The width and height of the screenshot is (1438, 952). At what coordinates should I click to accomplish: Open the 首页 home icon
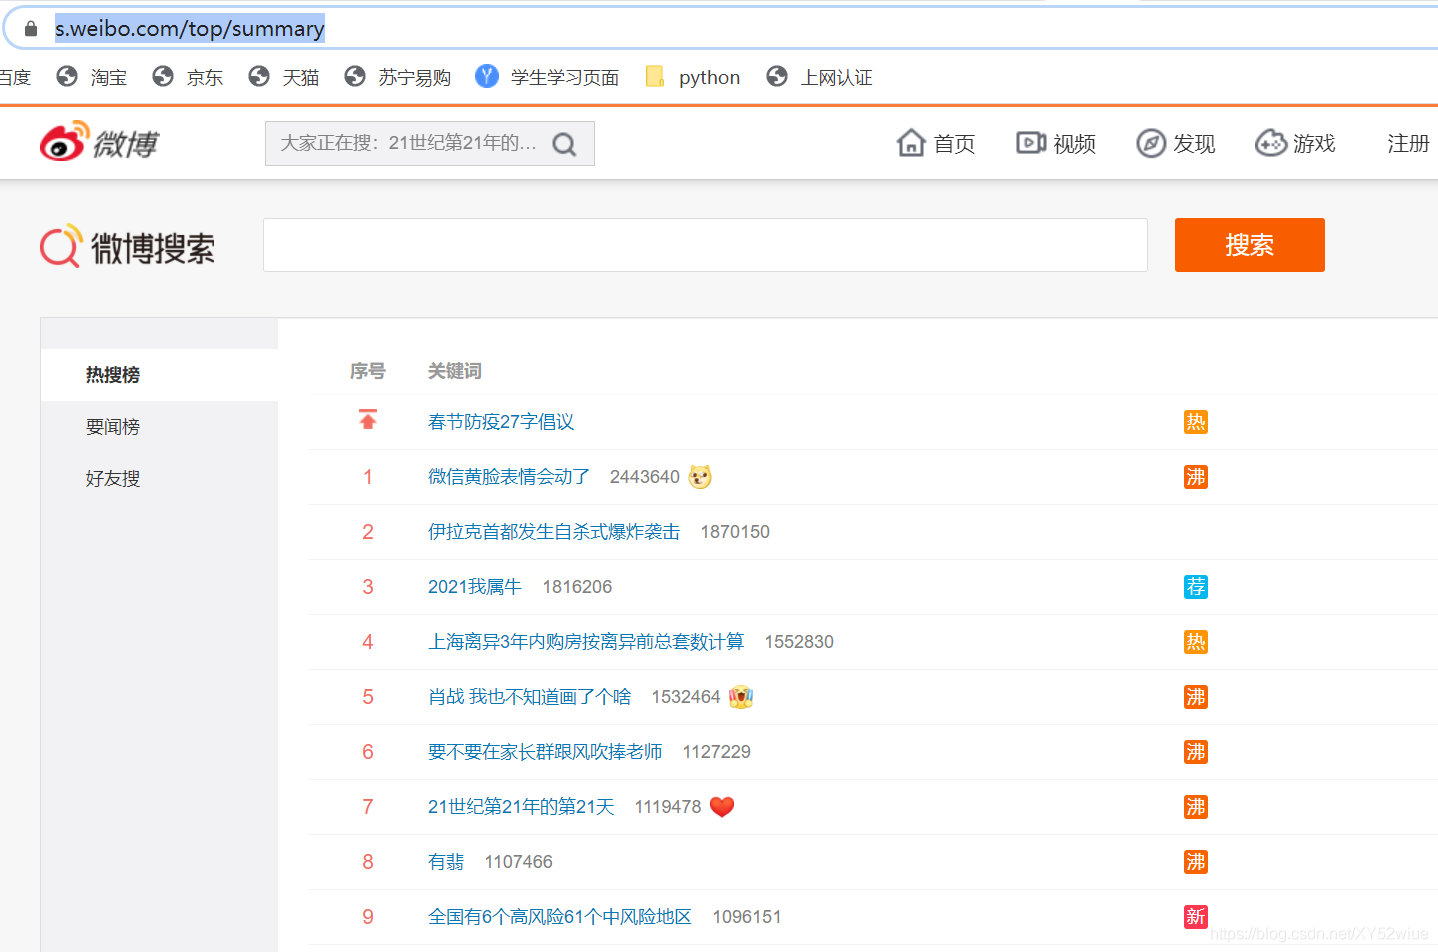911,143
